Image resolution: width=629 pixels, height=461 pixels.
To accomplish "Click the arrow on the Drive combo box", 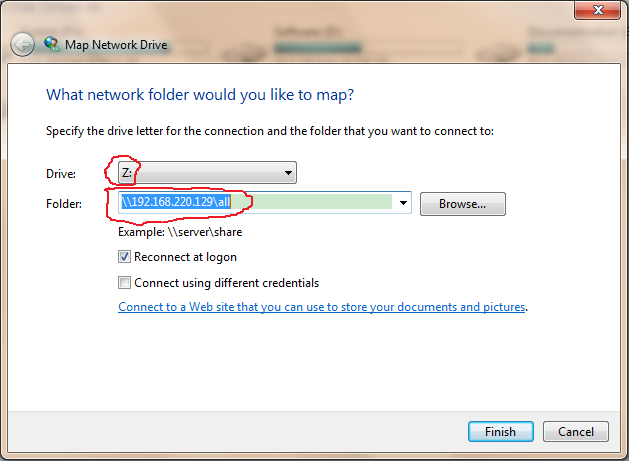I will tap(288, 173).
